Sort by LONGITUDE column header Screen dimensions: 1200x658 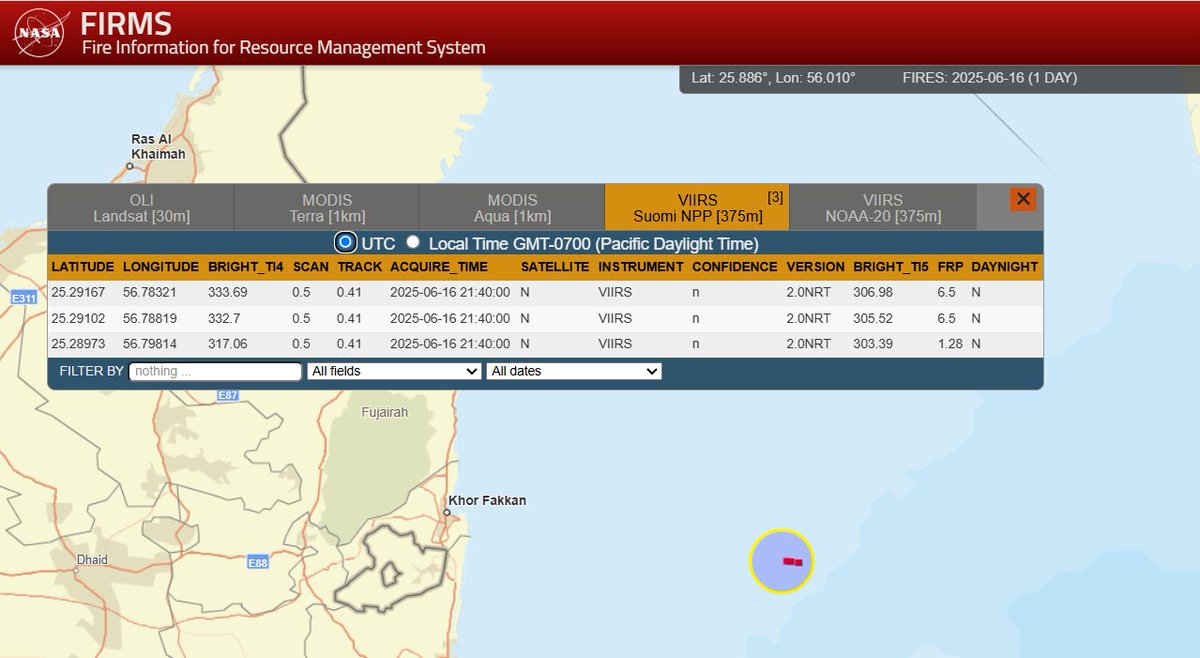click(x=161, y=267)
